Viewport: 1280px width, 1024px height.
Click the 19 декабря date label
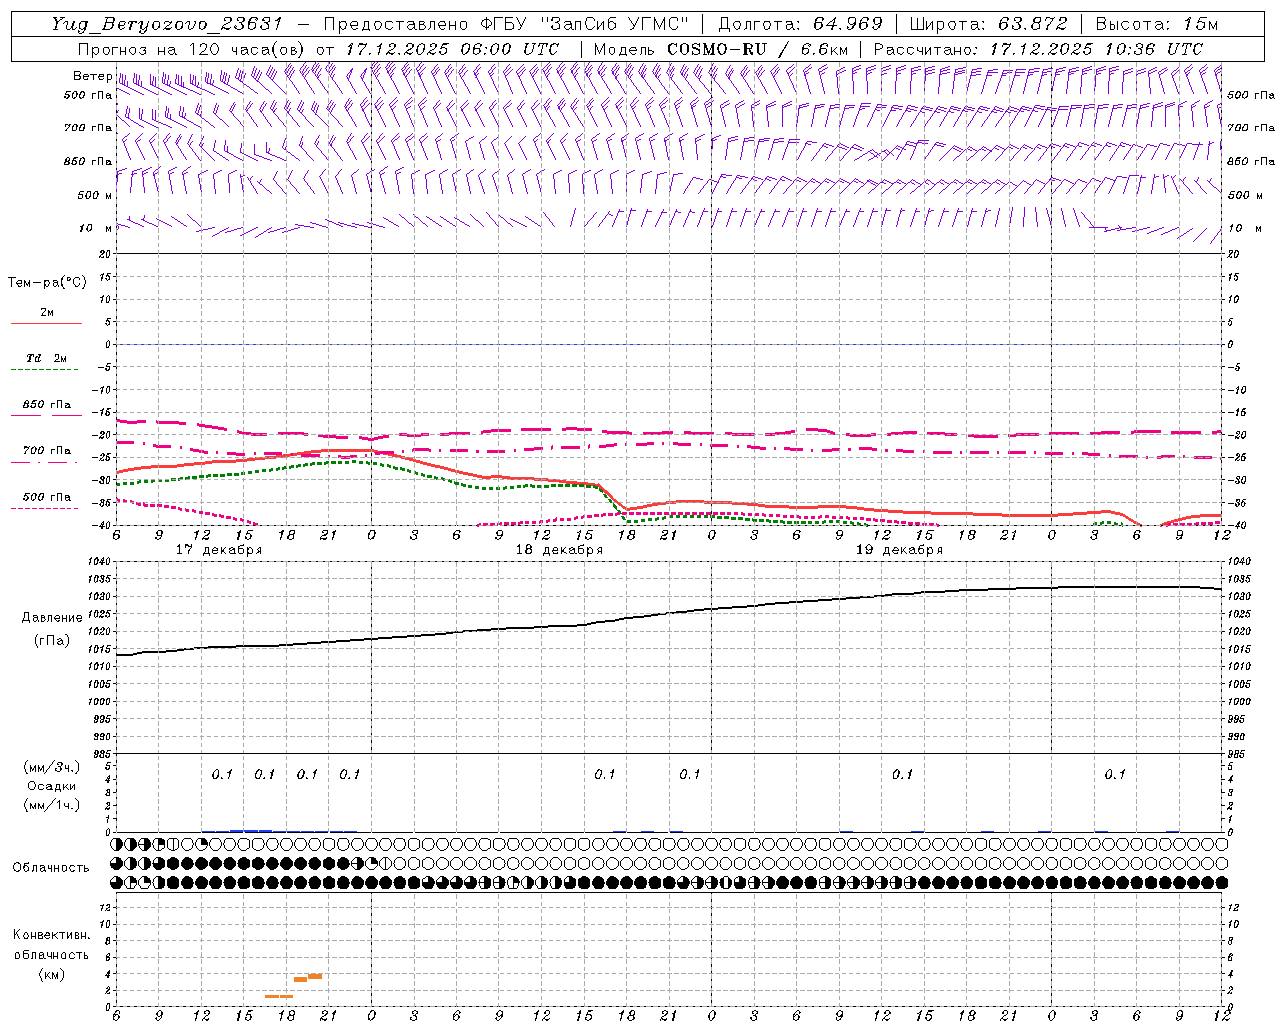coord(899,550)
